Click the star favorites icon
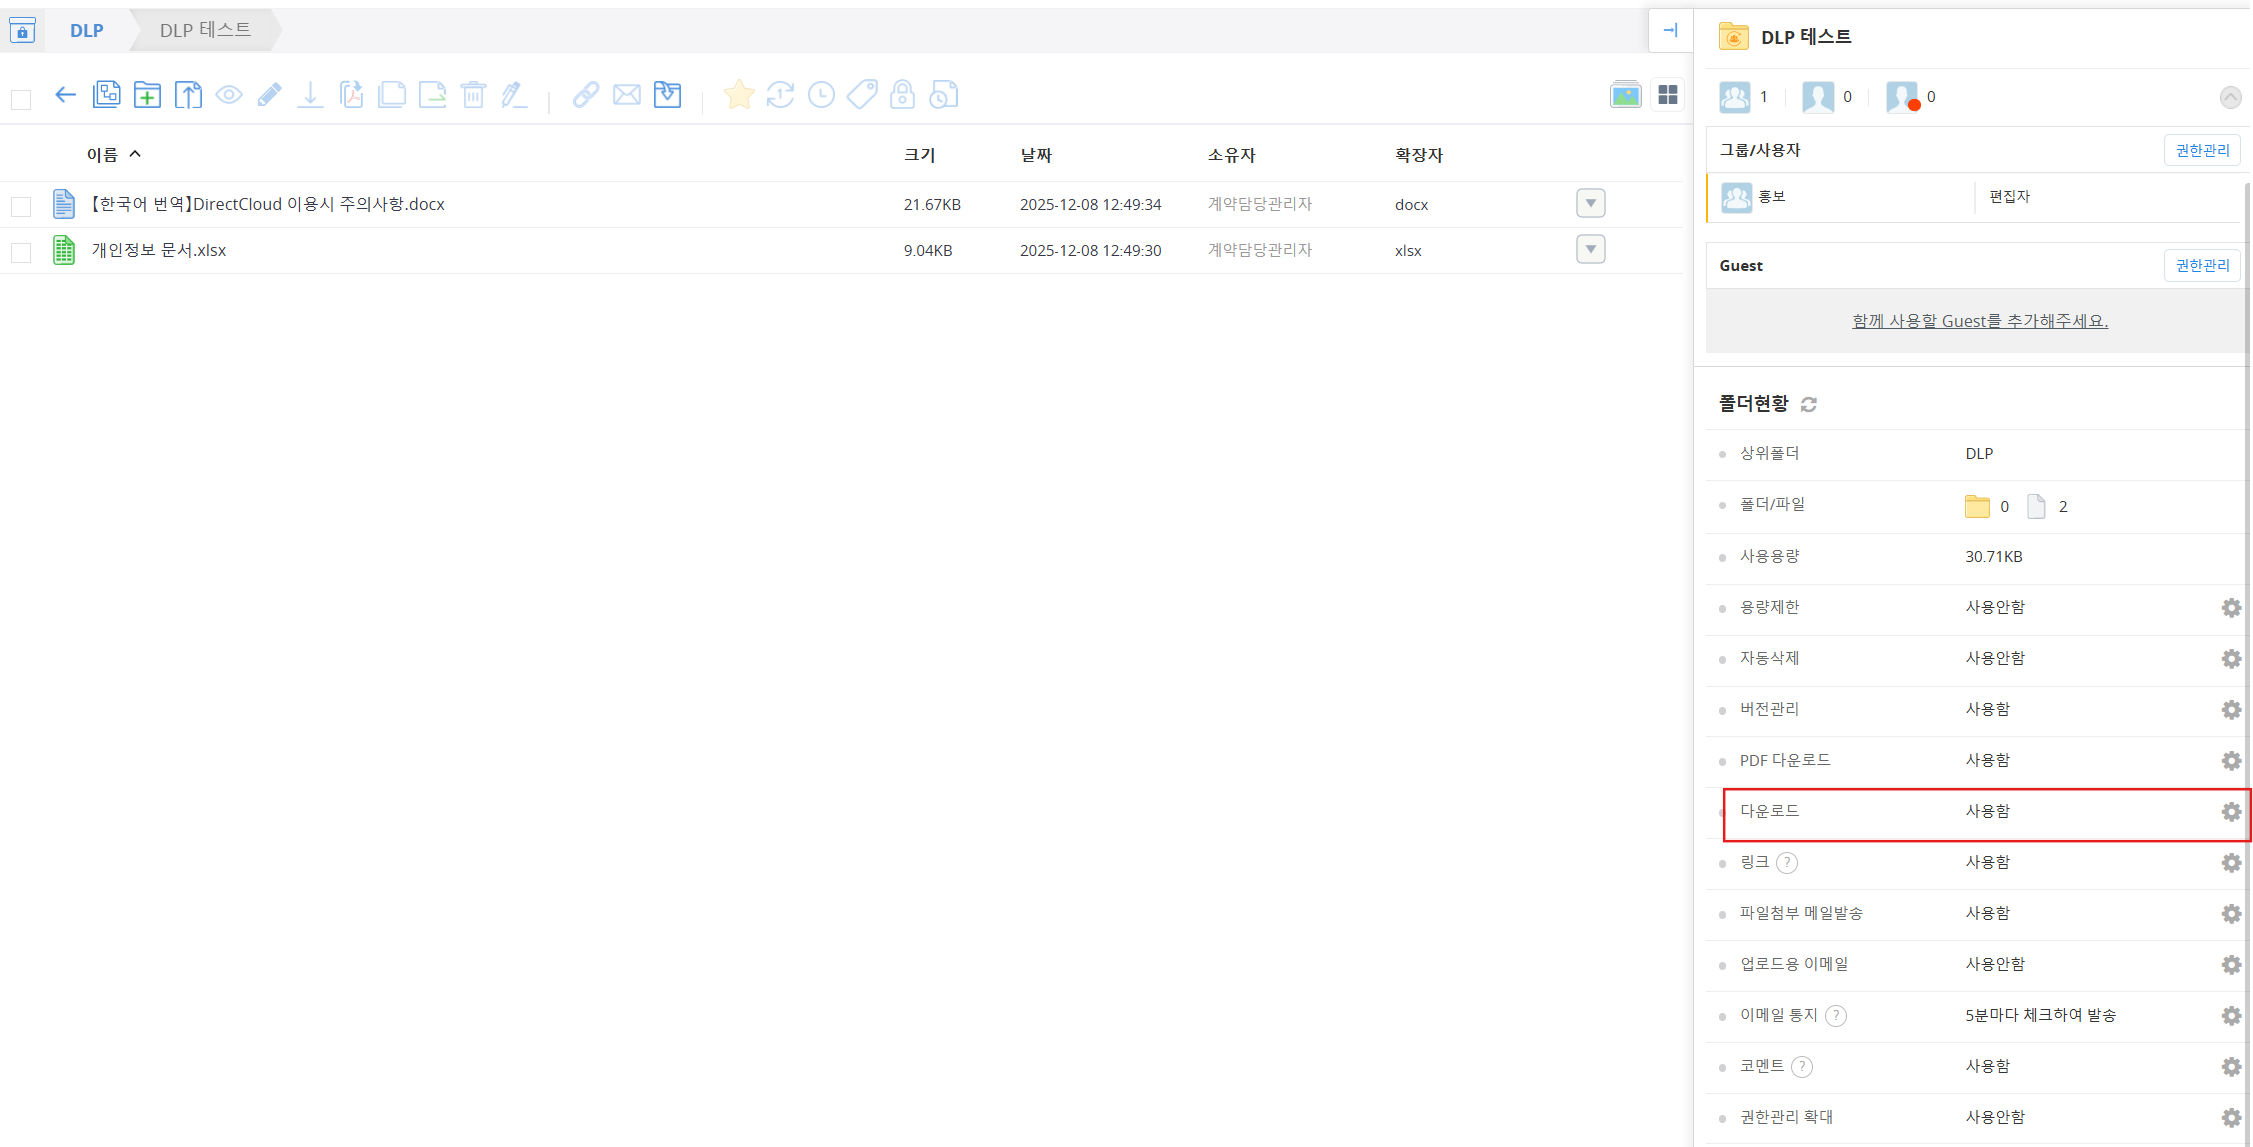Viewport: 2253px width, 1147px height. (x=739, y=95)
